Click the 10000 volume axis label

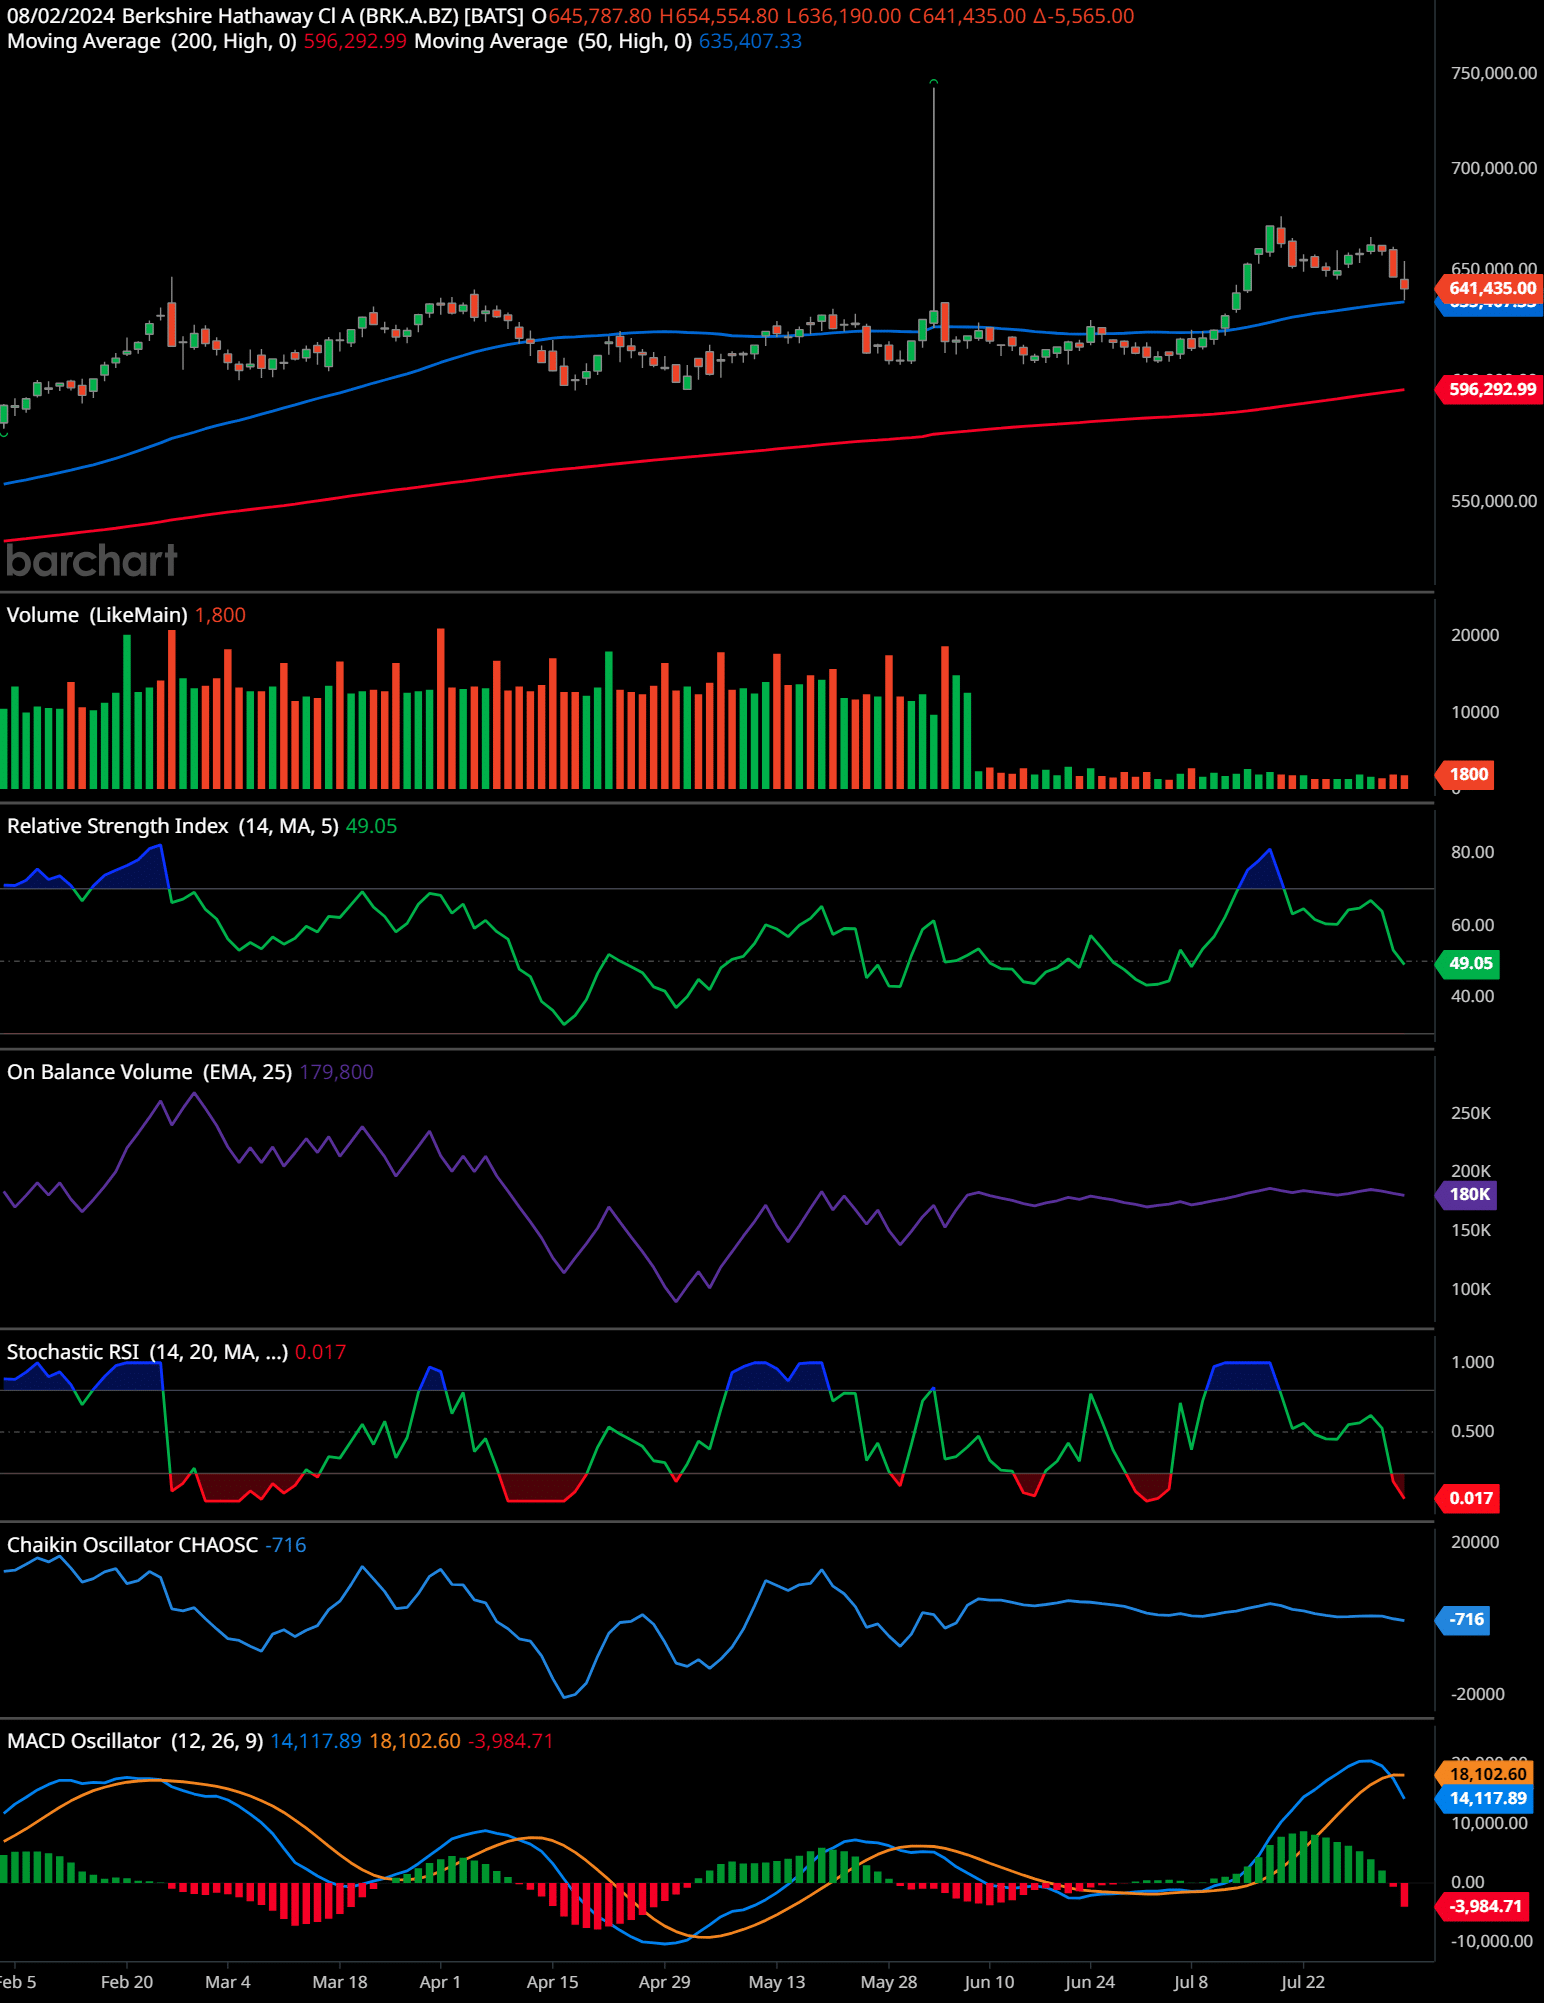point(1475,712)
